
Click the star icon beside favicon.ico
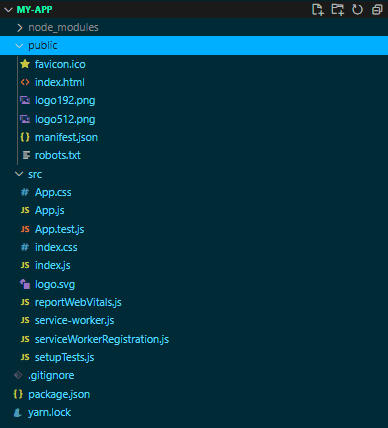pyautogui.click(x=25, y=64)
